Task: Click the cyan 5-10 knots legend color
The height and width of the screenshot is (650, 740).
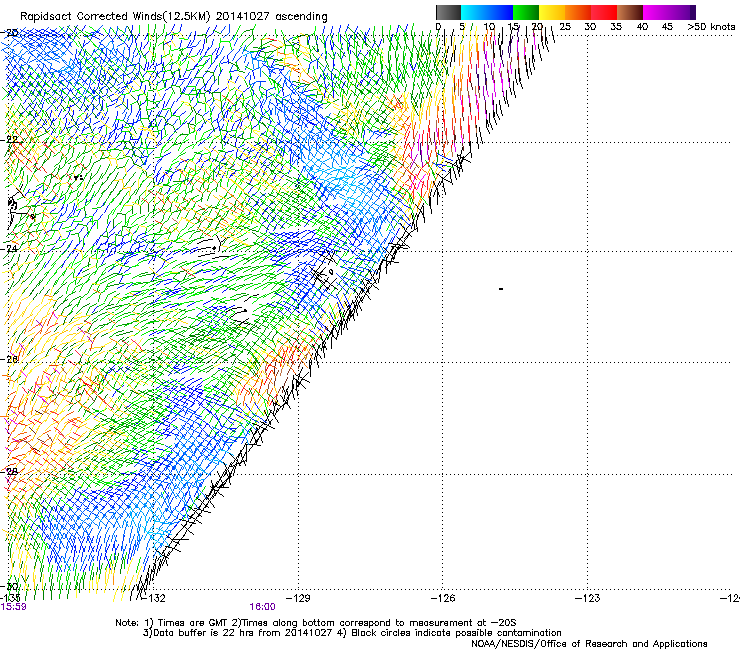Action: point(473,12)
